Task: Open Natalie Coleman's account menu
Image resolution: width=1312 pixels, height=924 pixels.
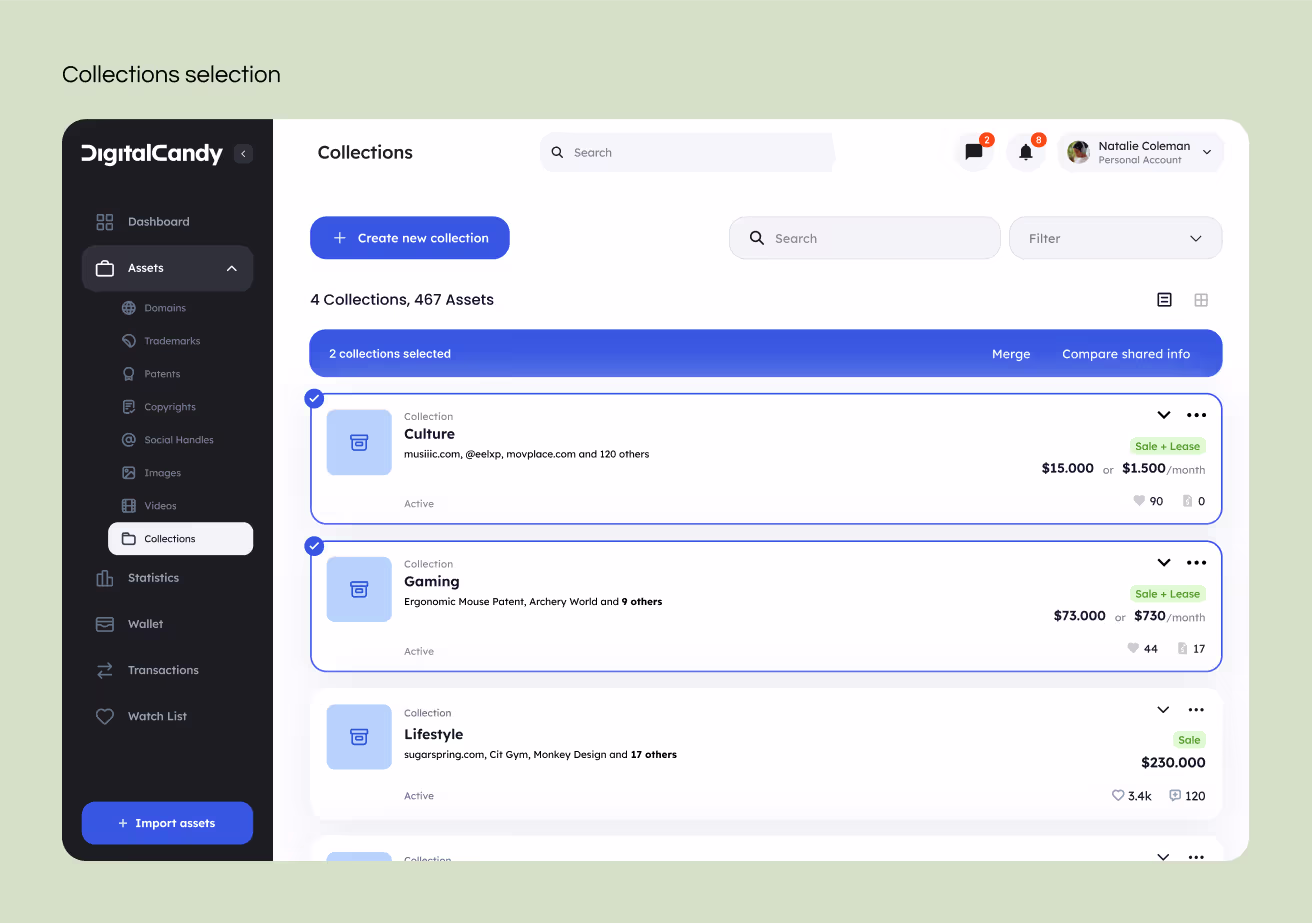Action: click(1140, 151)
